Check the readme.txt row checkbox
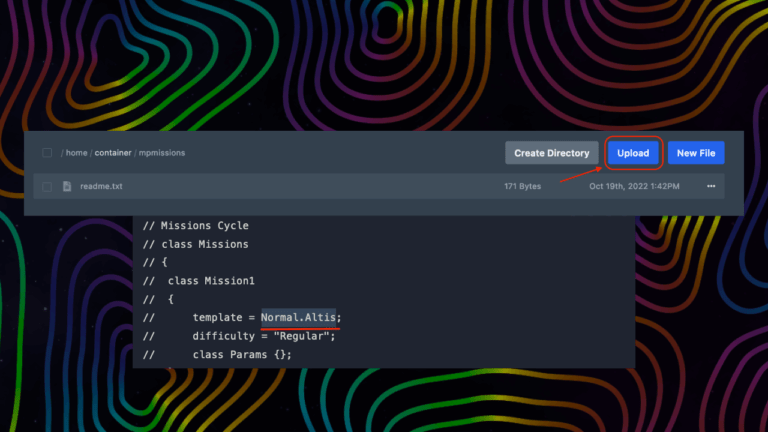 click(47, 186)
